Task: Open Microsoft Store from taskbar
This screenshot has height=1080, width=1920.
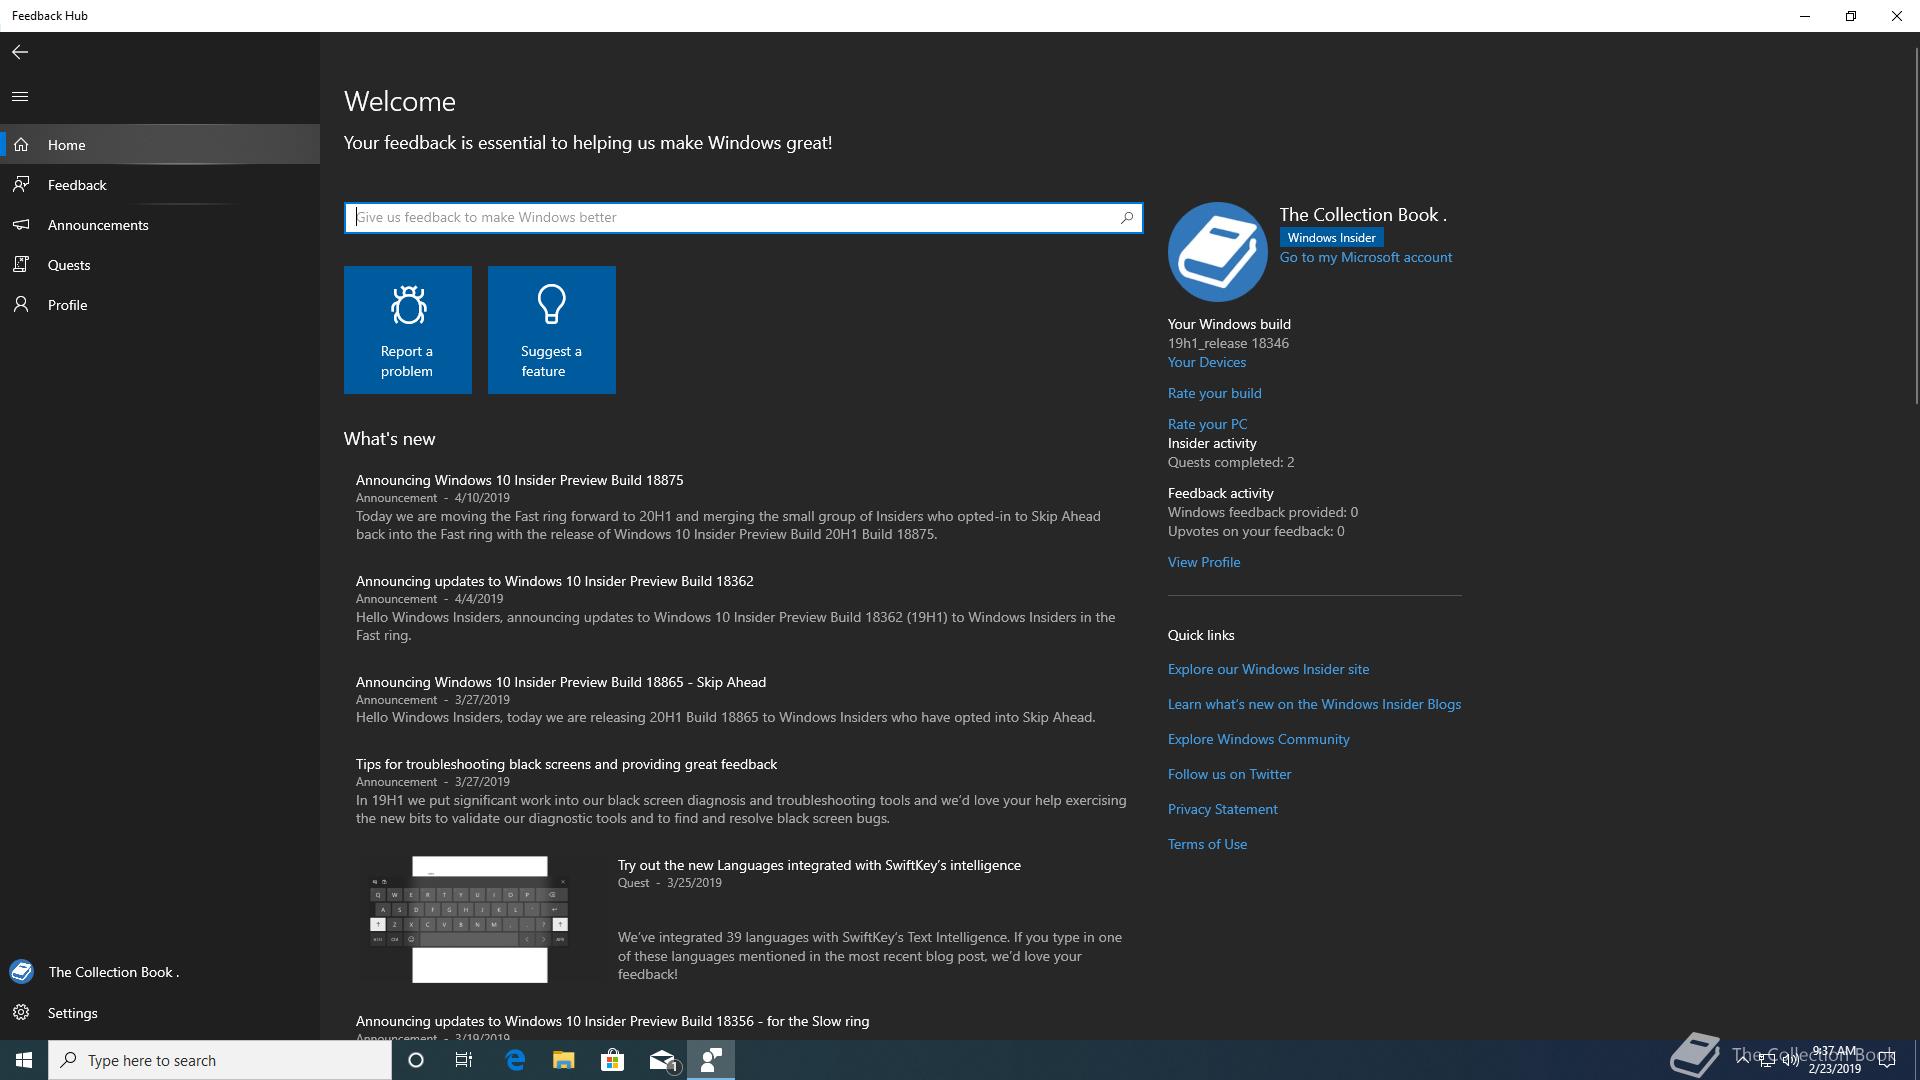Action: [612, 1060]
